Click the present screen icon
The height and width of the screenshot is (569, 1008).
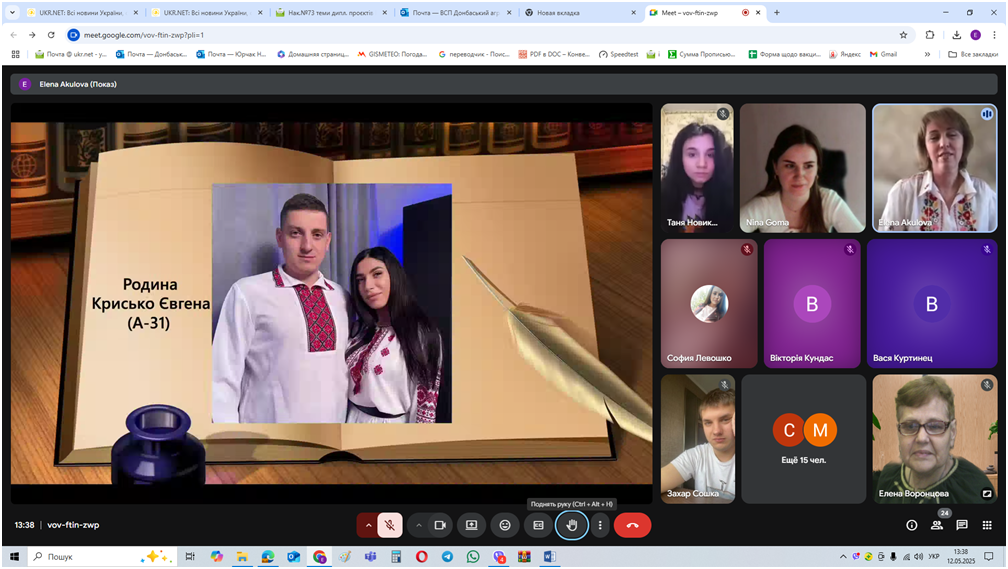point(471,525)
